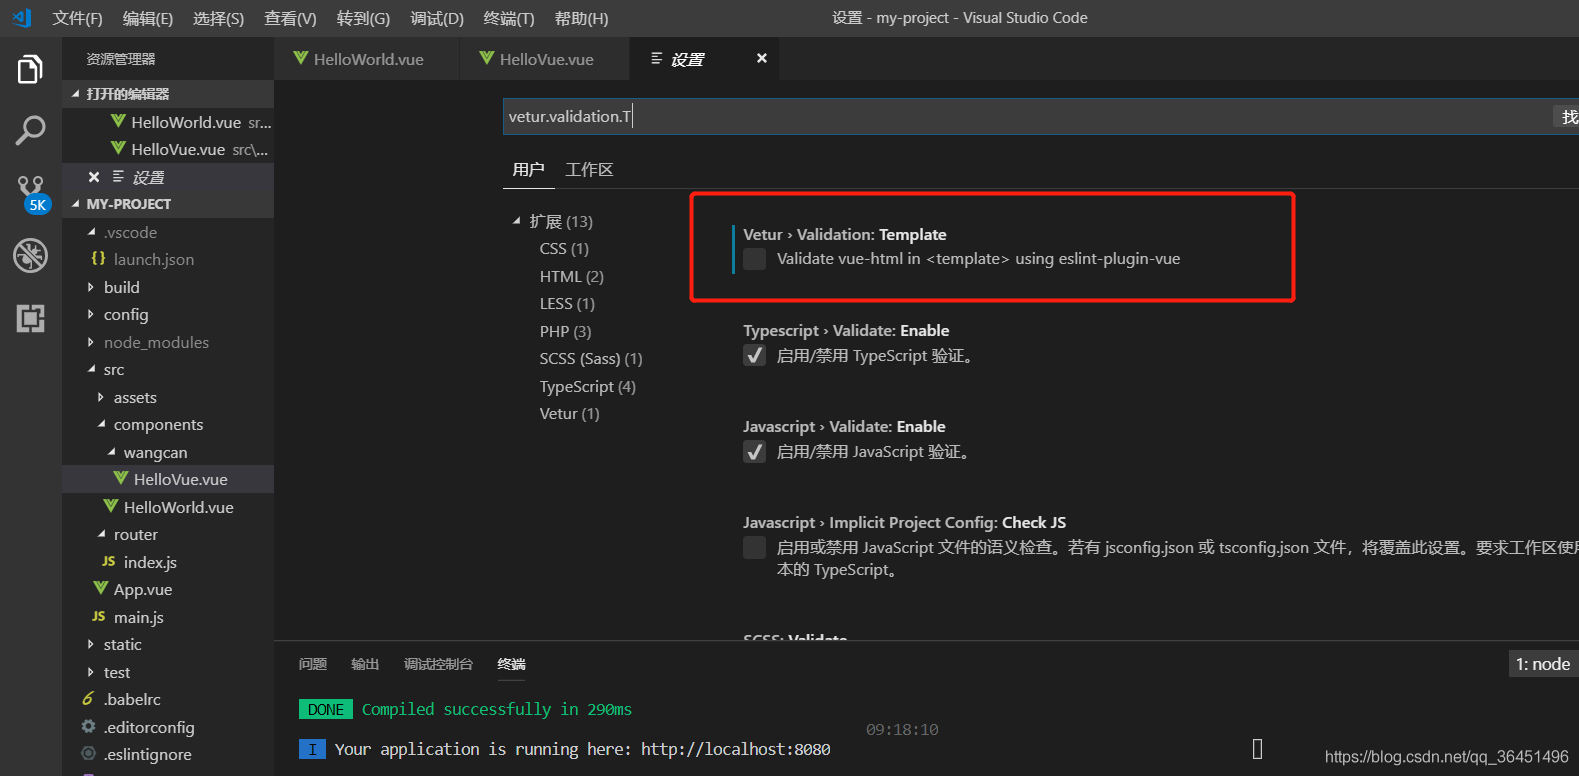The height and width of the screenshot is (776, 1579).
Task: Collapse 扩展 (13) settings category
Action: coord(517,221)
